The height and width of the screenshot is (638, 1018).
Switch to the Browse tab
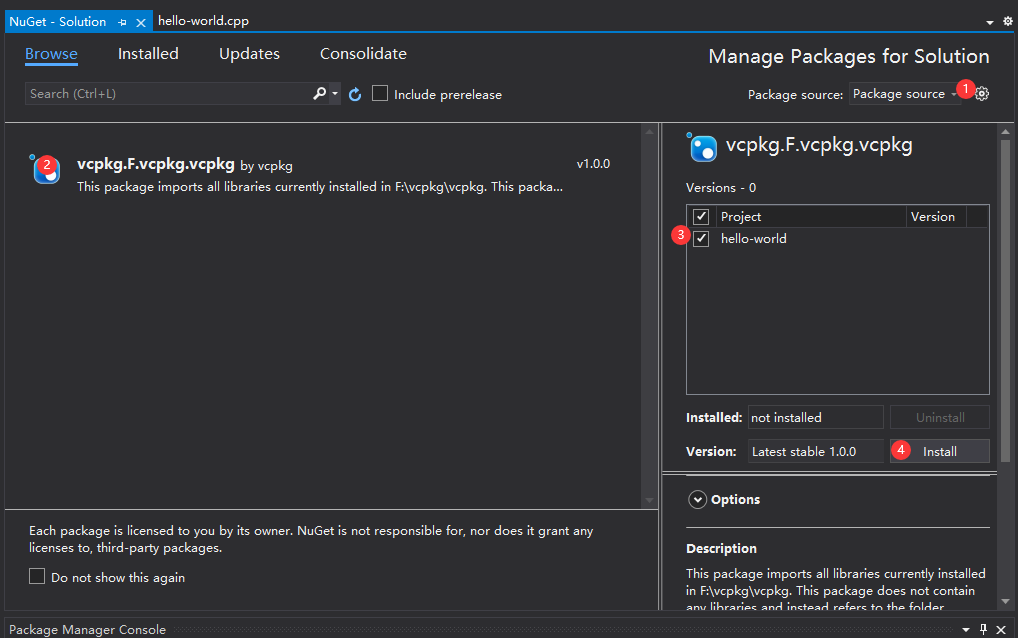pos(51,54)
